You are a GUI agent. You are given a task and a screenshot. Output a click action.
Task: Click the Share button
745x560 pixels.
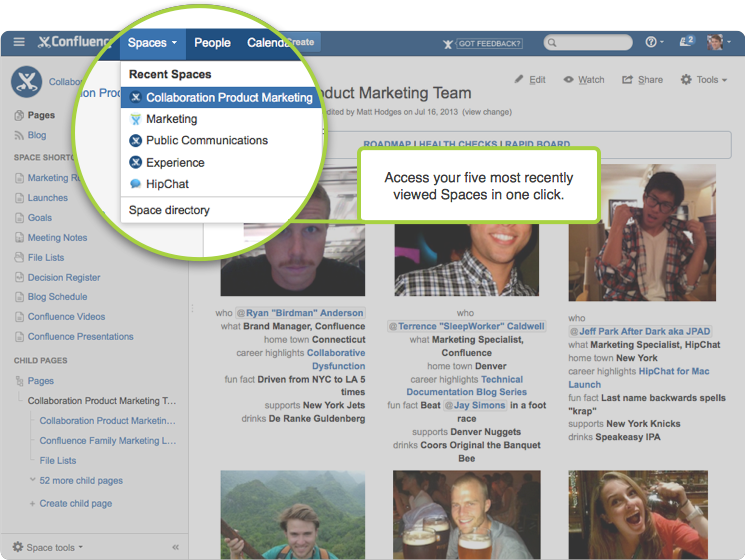(642, 80)
